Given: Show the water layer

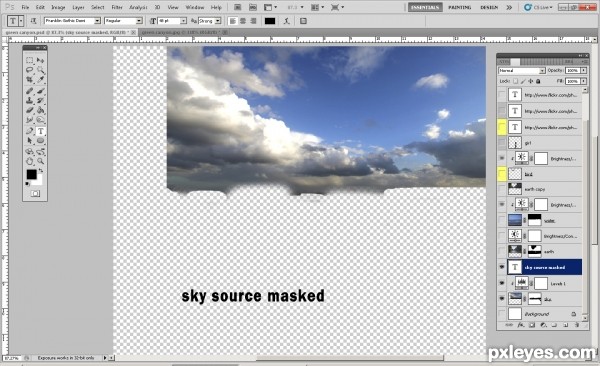Looking at the screenshot, I should [x=502, y=220].
